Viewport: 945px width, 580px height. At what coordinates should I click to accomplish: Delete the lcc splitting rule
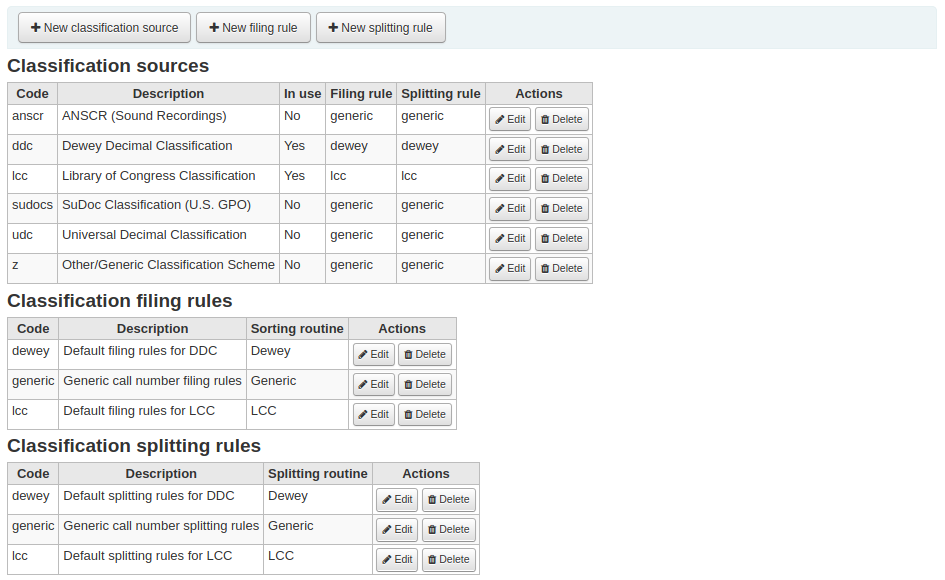449,559
